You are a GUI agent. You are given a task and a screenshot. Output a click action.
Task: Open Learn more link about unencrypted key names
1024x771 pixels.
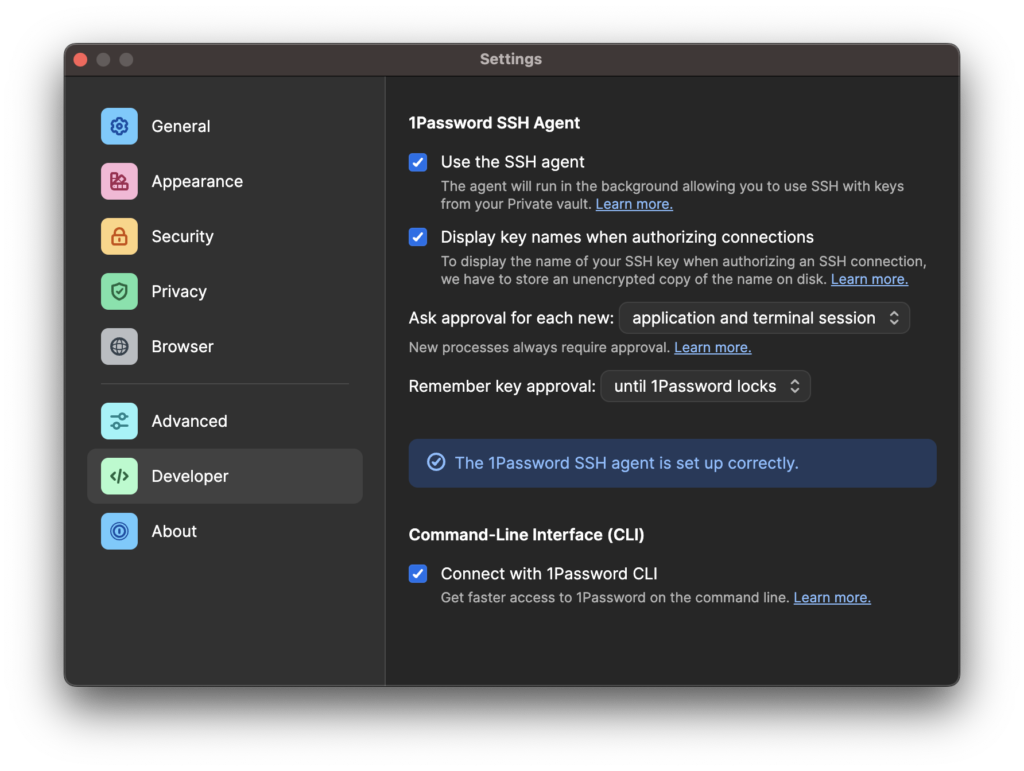point(869,279)
